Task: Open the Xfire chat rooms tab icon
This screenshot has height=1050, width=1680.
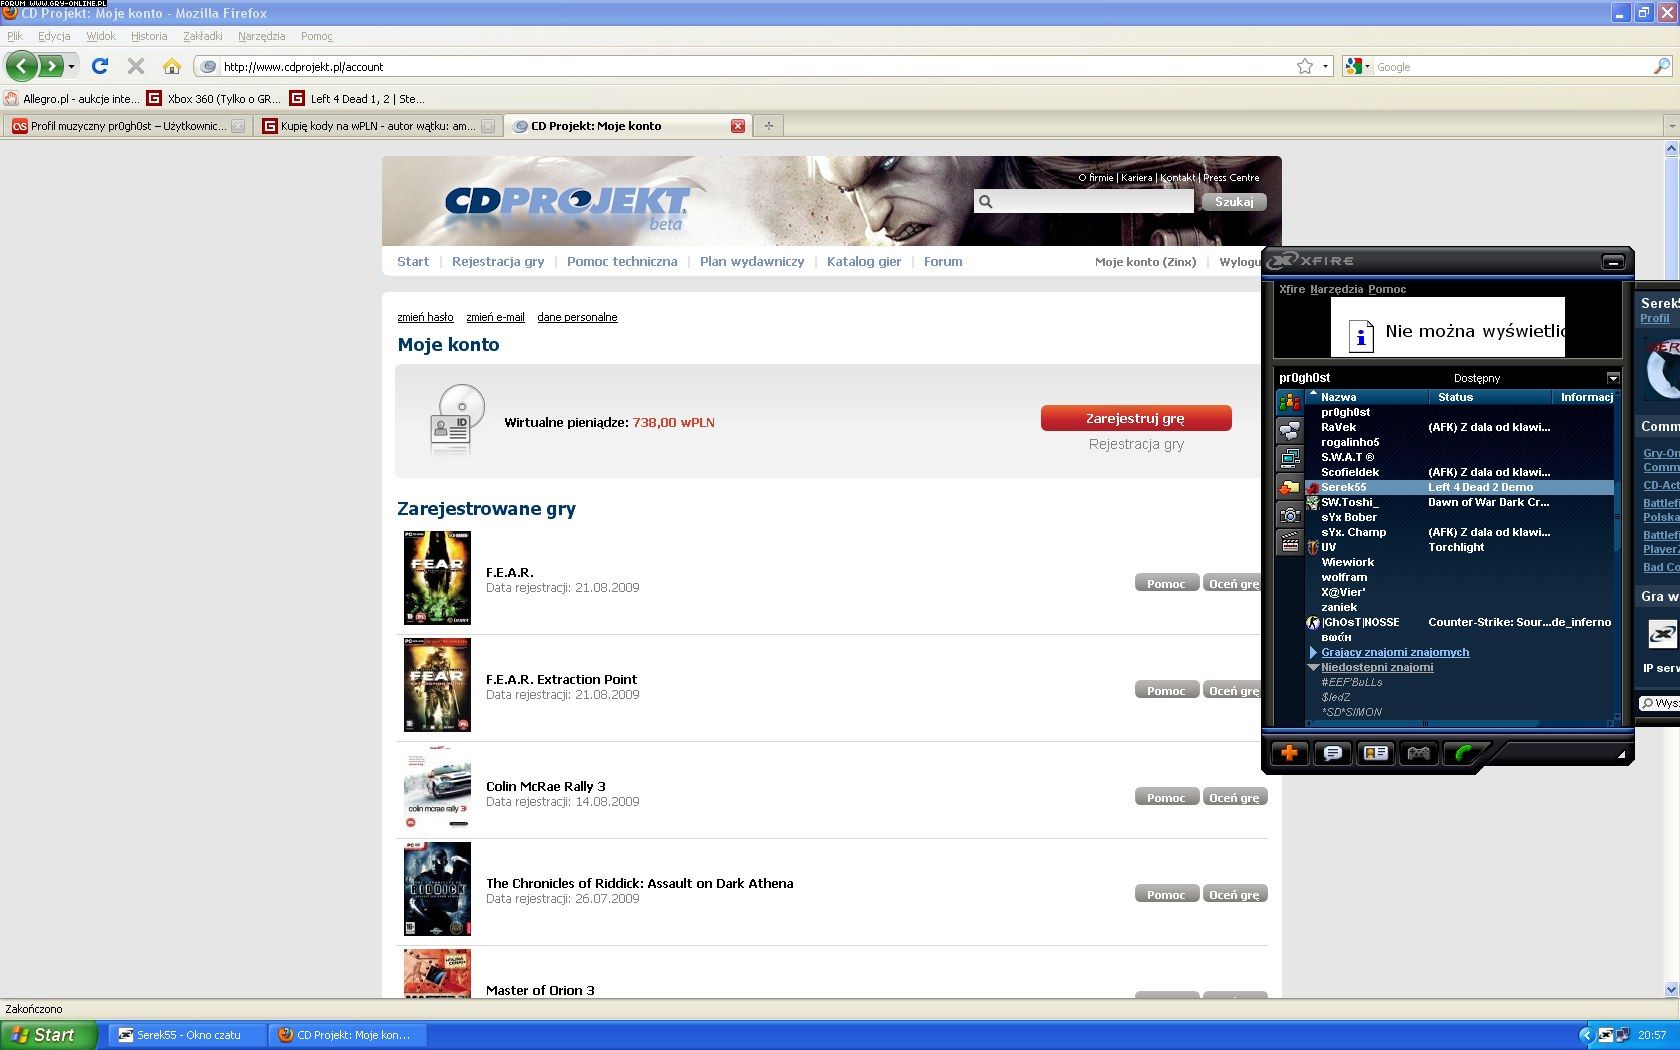Action: 1290,431
